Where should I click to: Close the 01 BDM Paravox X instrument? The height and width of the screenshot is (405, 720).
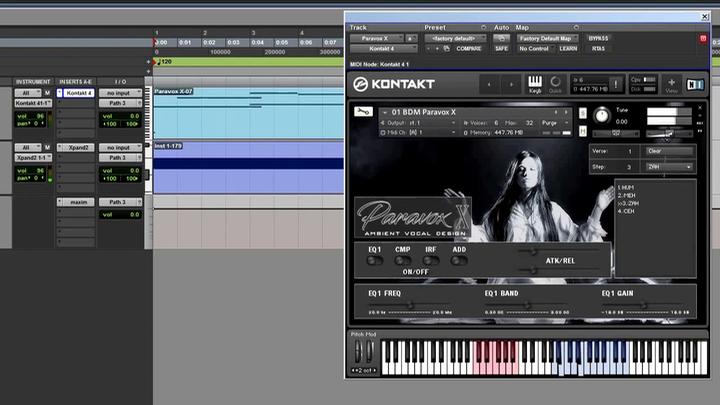click(700, 107)
